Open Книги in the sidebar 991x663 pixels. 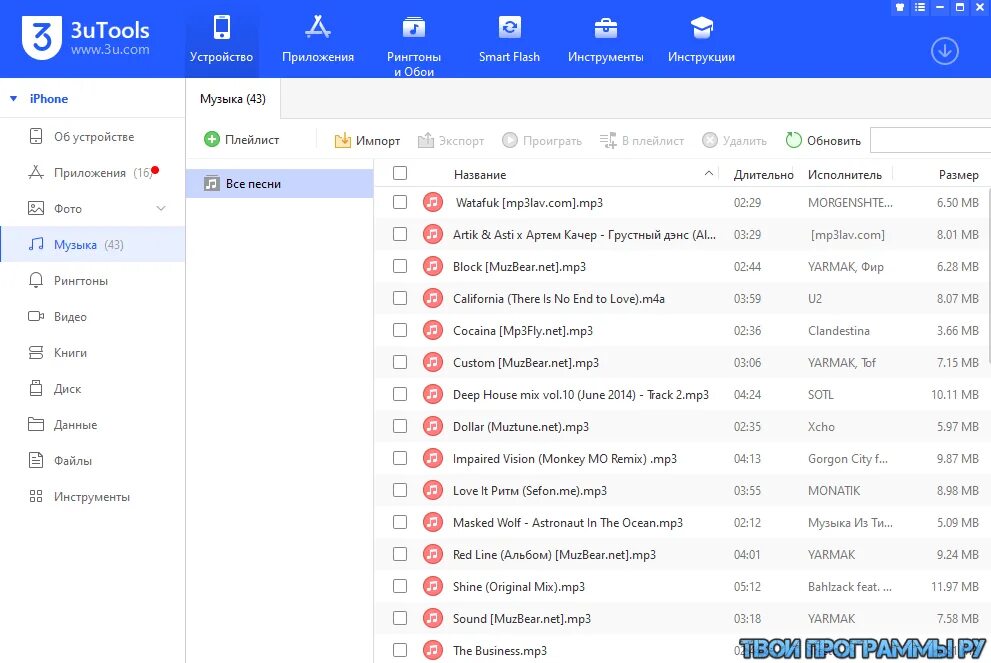pos(93,353)
